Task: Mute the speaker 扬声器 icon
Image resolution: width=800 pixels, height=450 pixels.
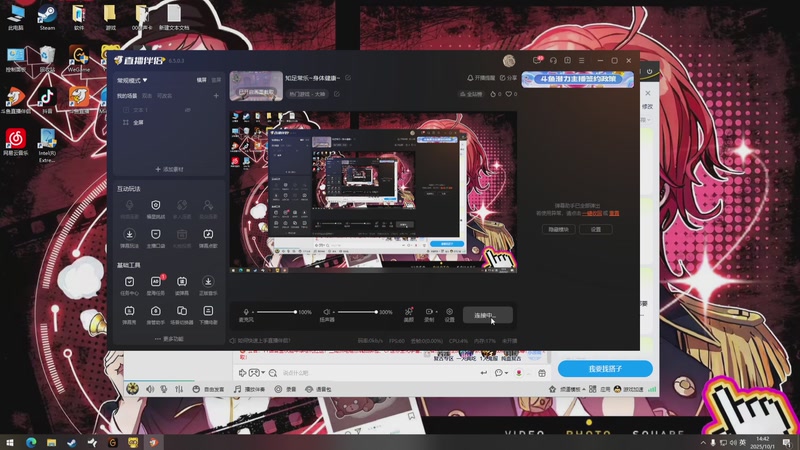Action: pos(327,312)
